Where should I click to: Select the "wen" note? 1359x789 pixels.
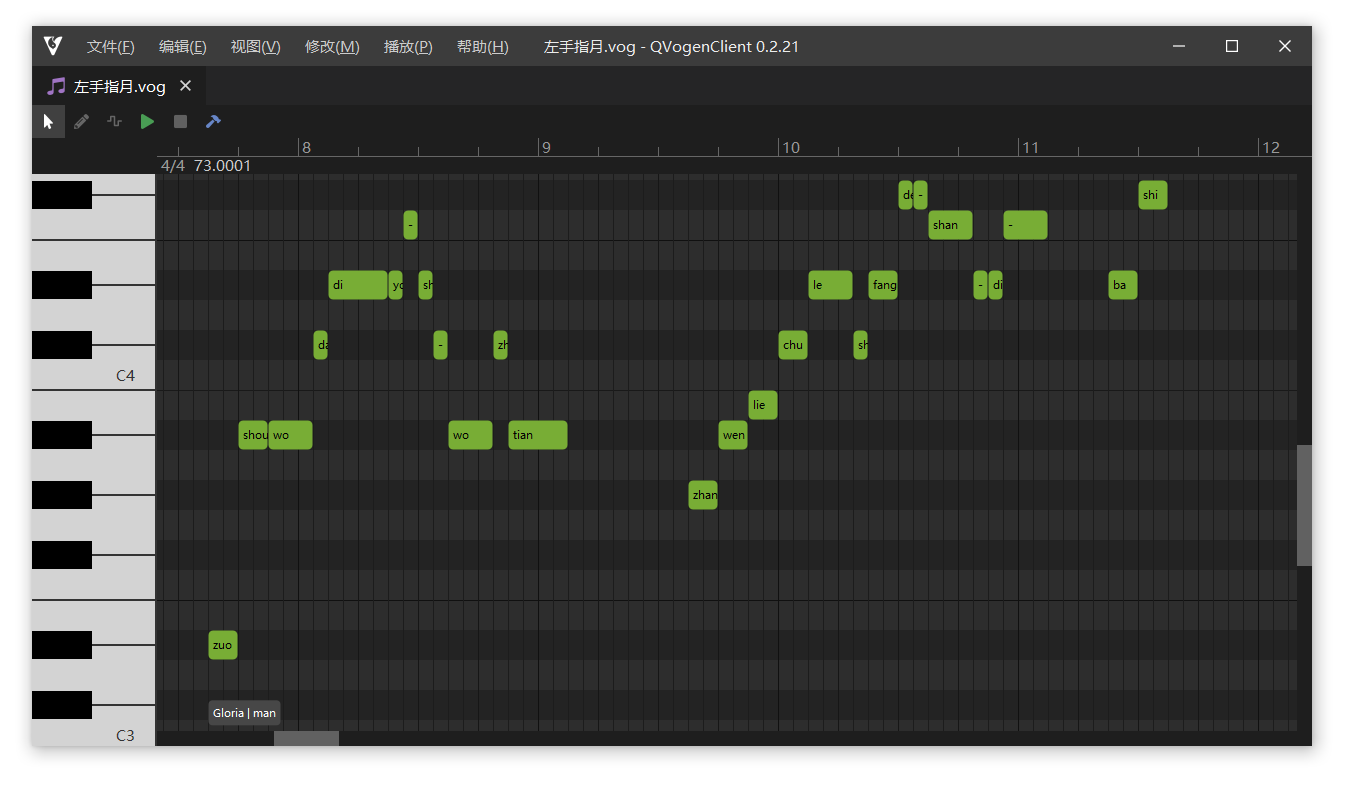coord(733,435)
